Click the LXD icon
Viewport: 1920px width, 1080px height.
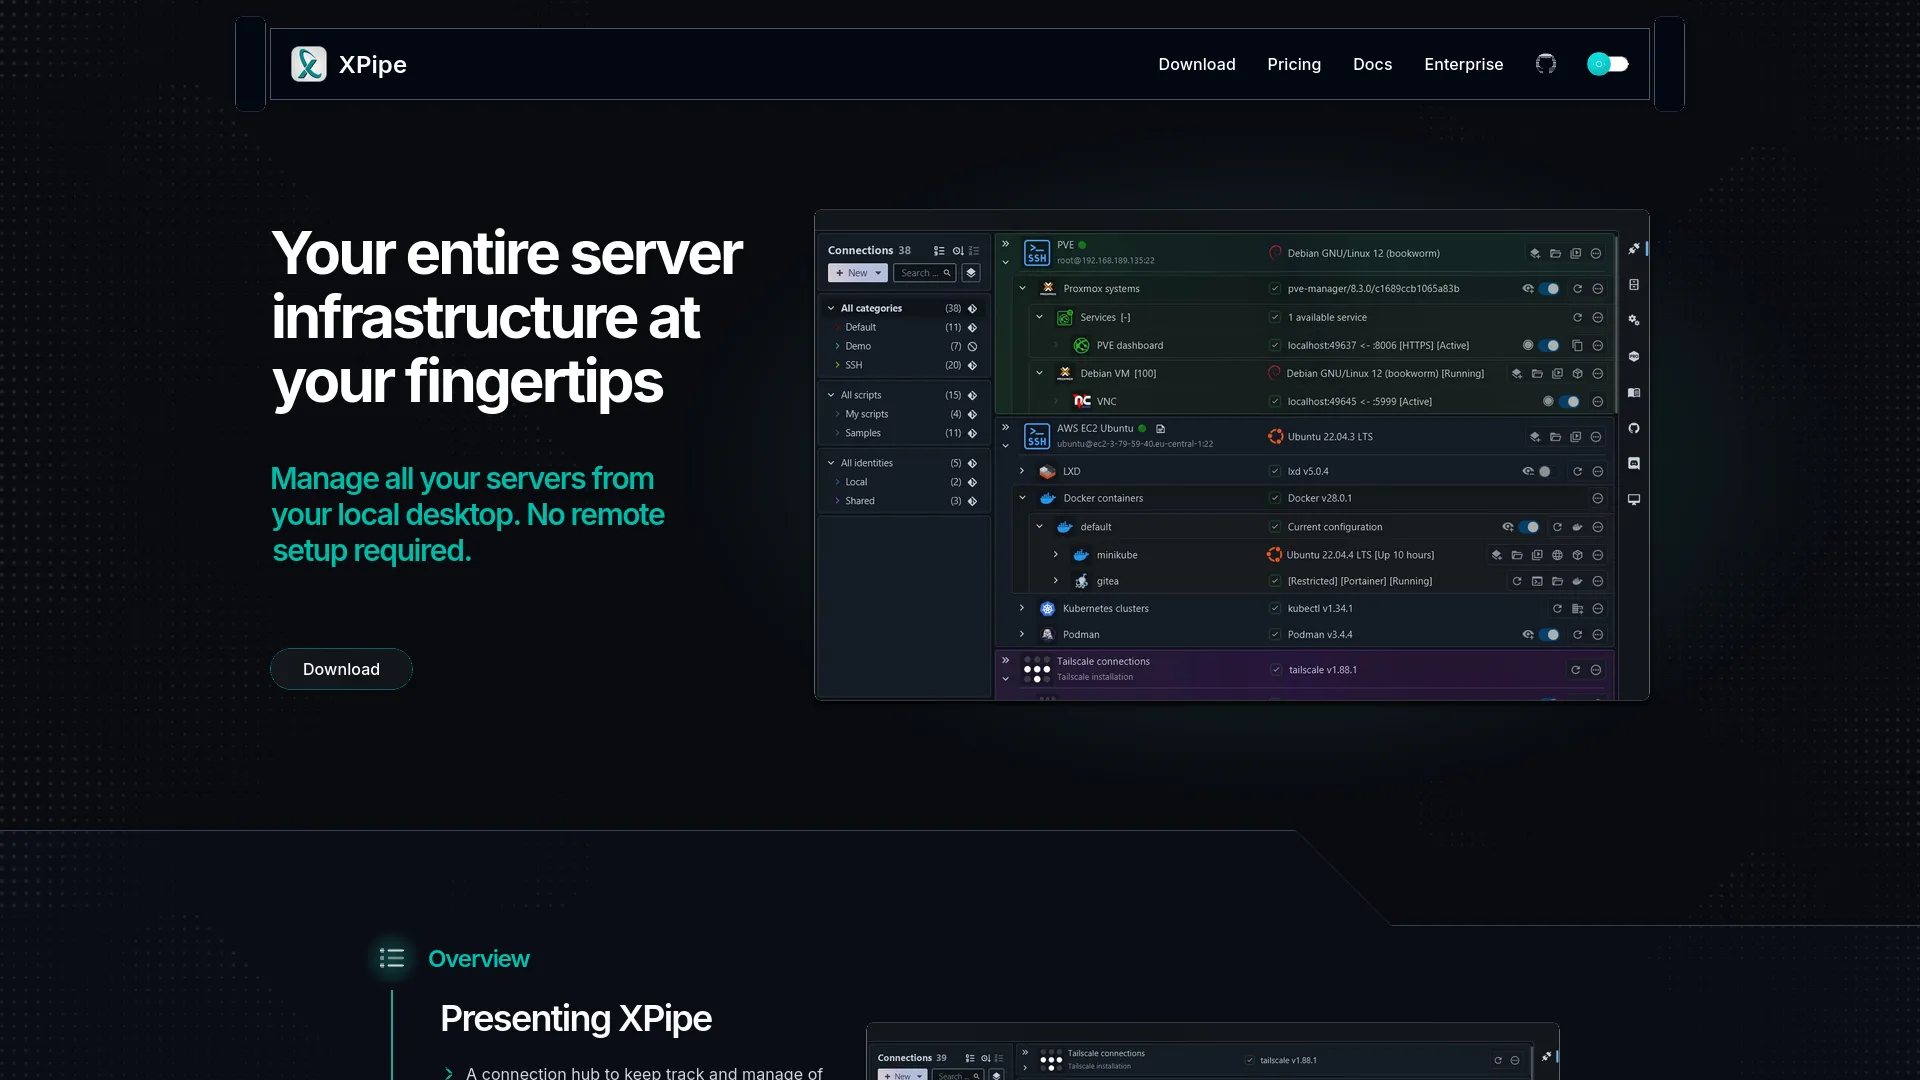tap(1047, 471)
